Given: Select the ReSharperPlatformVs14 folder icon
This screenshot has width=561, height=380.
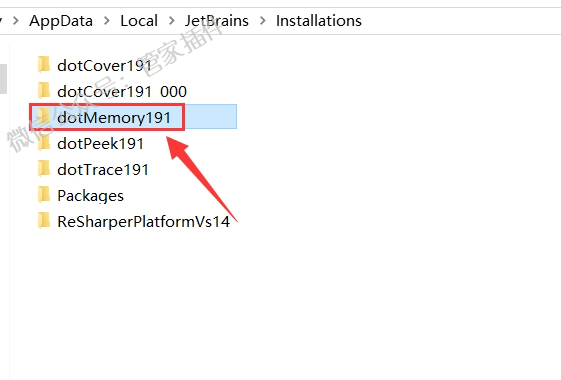Looking at the screenshot, I should [x=44, y=221].
